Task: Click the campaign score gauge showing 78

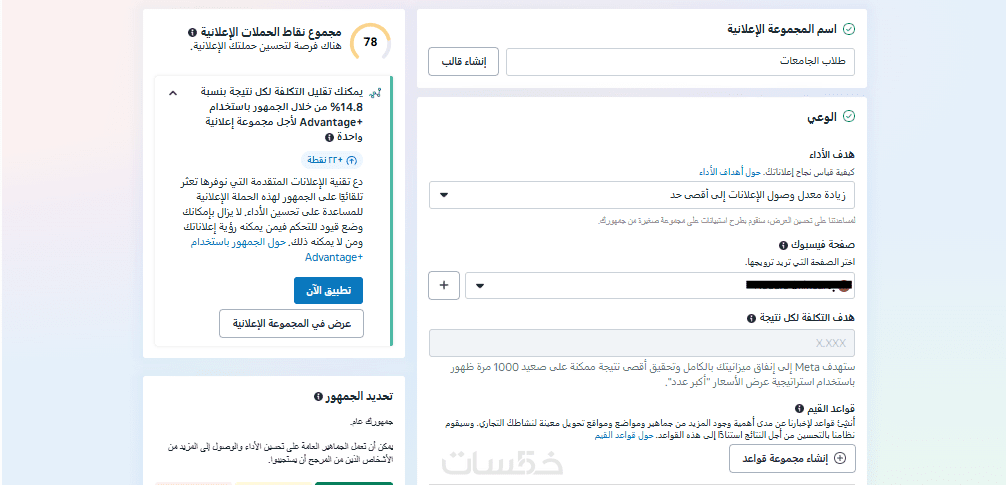Action: [x=371, y=42]
